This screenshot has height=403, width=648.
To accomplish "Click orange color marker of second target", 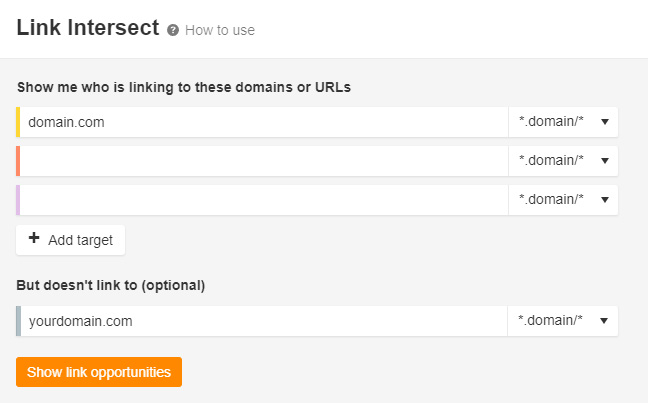I will coord(18,161).
